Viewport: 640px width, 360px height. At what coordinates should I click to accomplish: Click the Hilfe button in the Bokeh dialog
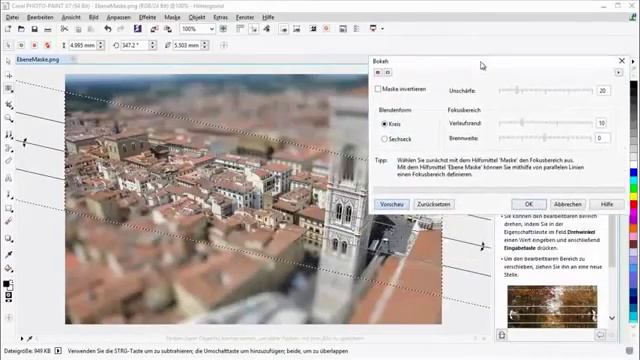tap(607, 204)
